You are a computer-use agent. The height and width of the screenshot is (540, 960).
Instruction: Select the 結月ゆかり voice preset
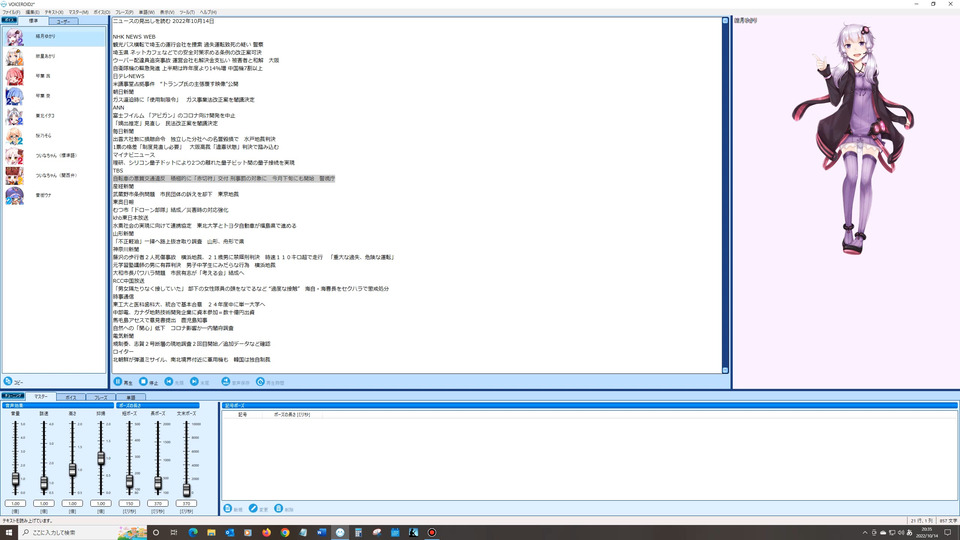pos(54,37)
